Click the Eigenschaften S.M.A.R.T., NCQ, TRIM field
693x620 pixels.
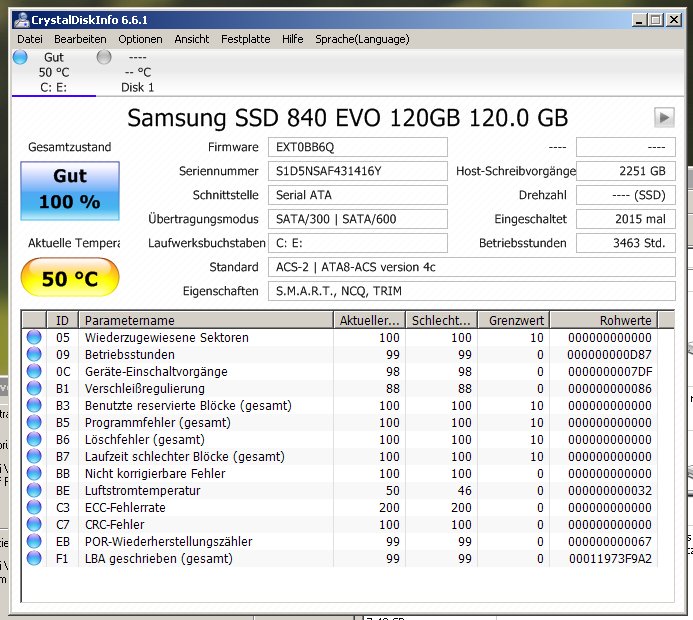tap(472, 291)
